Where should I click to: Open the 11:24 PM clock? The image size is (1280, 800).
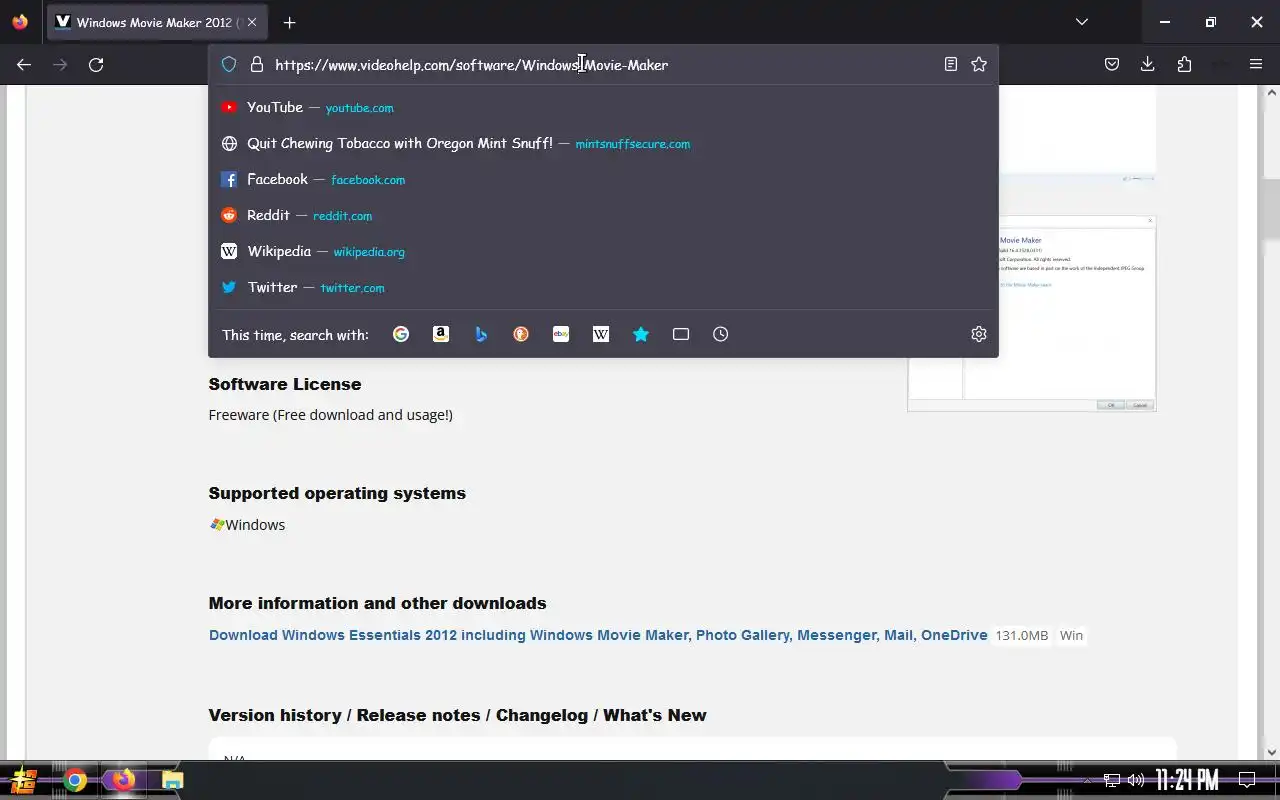(x=1187, y=780)
